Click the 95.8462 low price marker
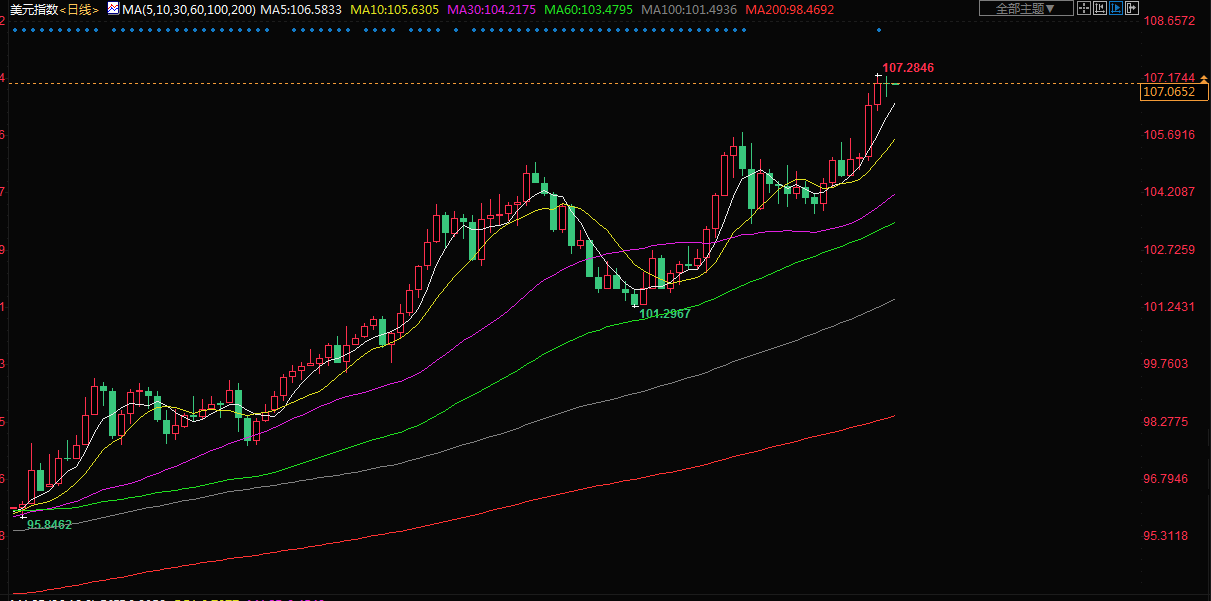The width and height of the screenshot is (1211, 601). 49,524
